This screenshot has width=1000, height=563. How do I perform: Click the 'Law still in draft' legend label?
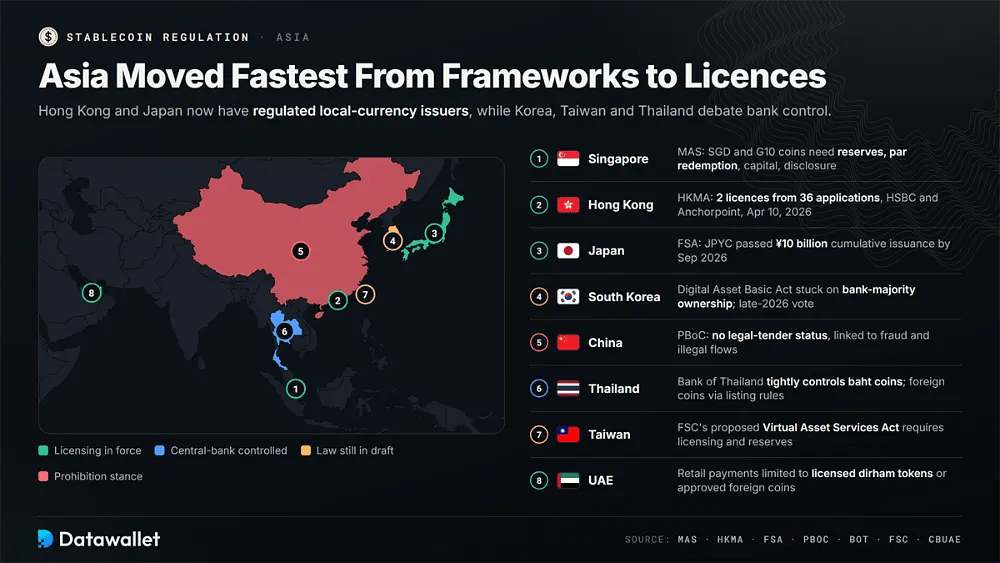pos(355,450)
